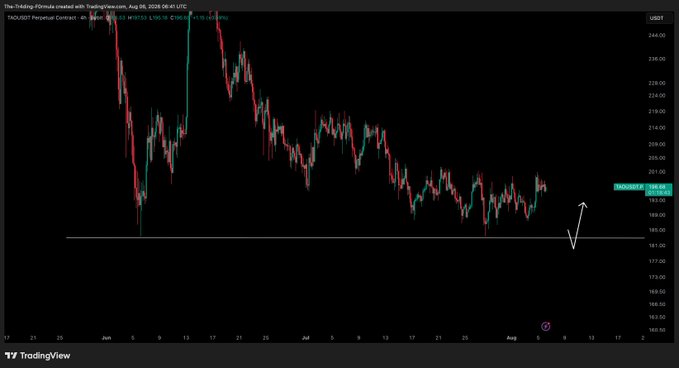Click the 185.00 price axis label

pyautogui.click(x=656, y=230)
